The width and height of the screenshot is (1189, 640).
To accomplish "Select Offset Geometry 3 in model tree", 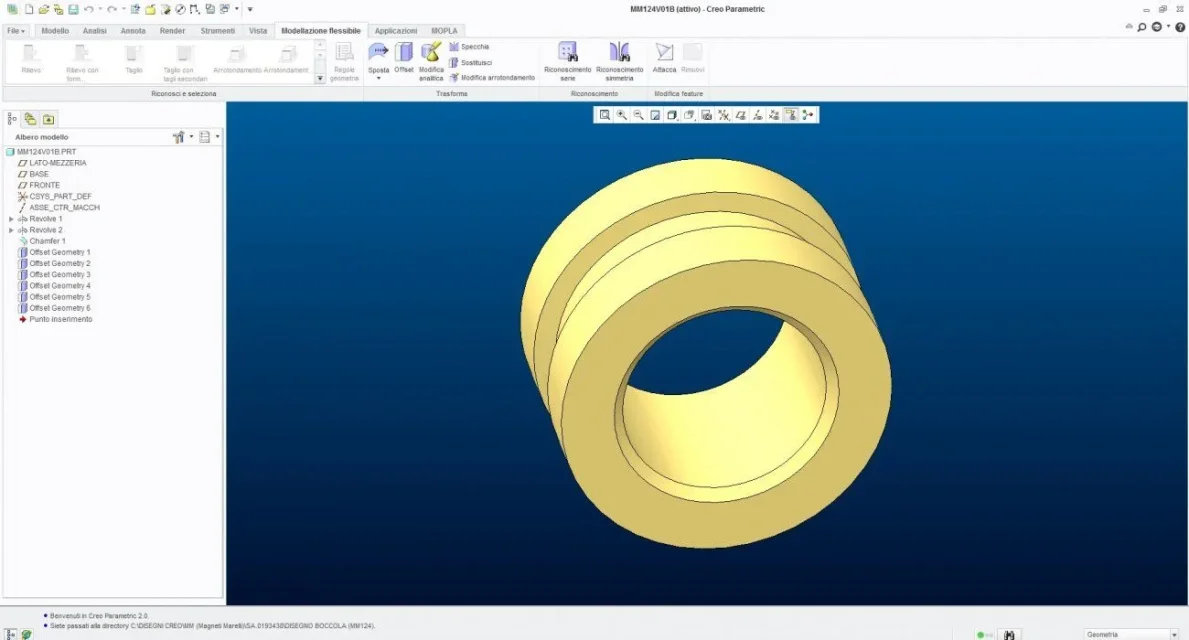I will pos(59,275).
